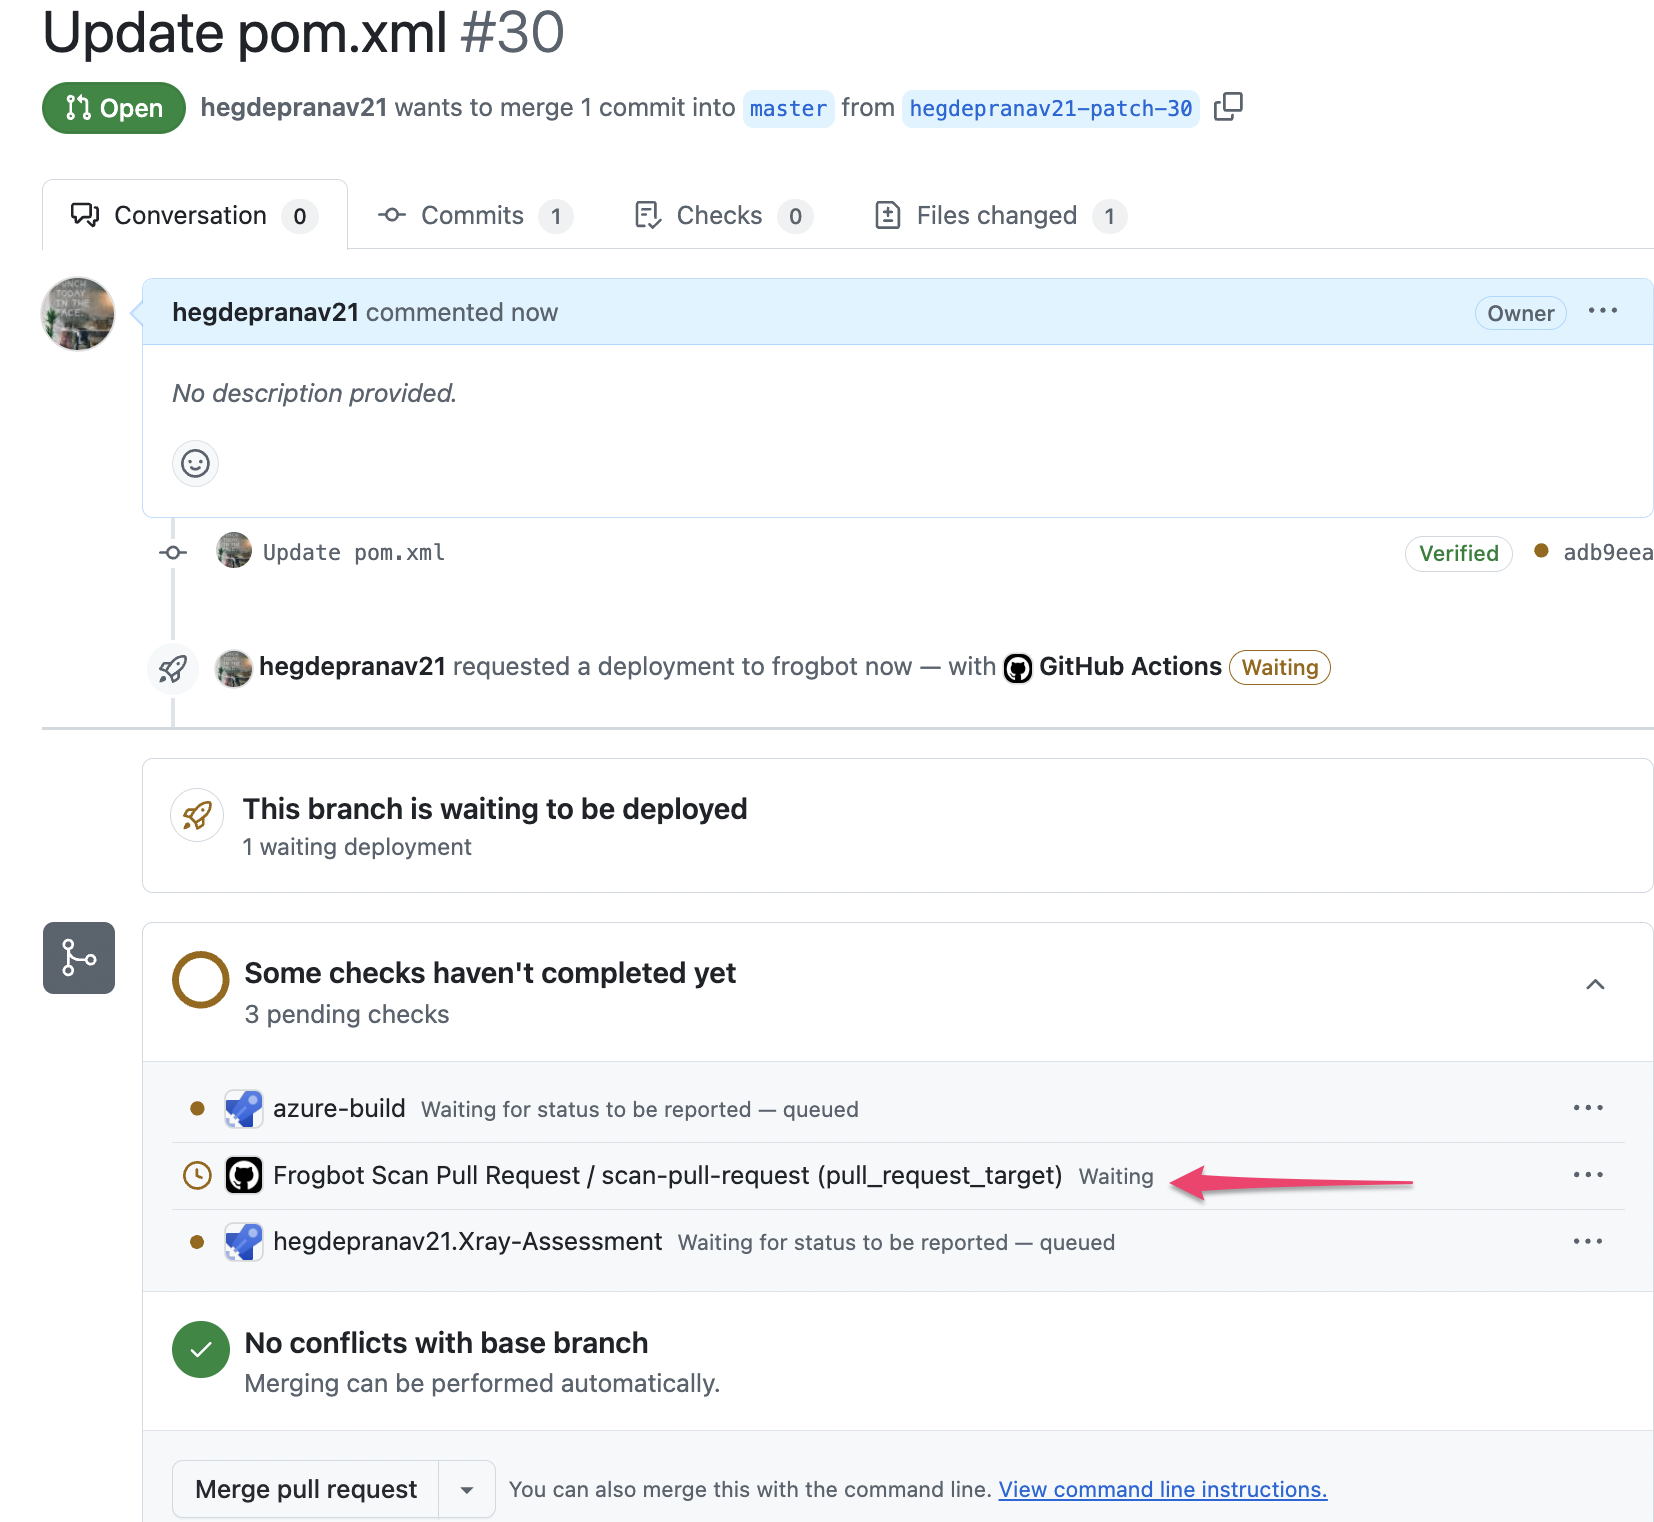Viewport: 1654px width, 1522px height.
Task: Open Frogbot Scan check options menu
Action: pos(1587,1175)
